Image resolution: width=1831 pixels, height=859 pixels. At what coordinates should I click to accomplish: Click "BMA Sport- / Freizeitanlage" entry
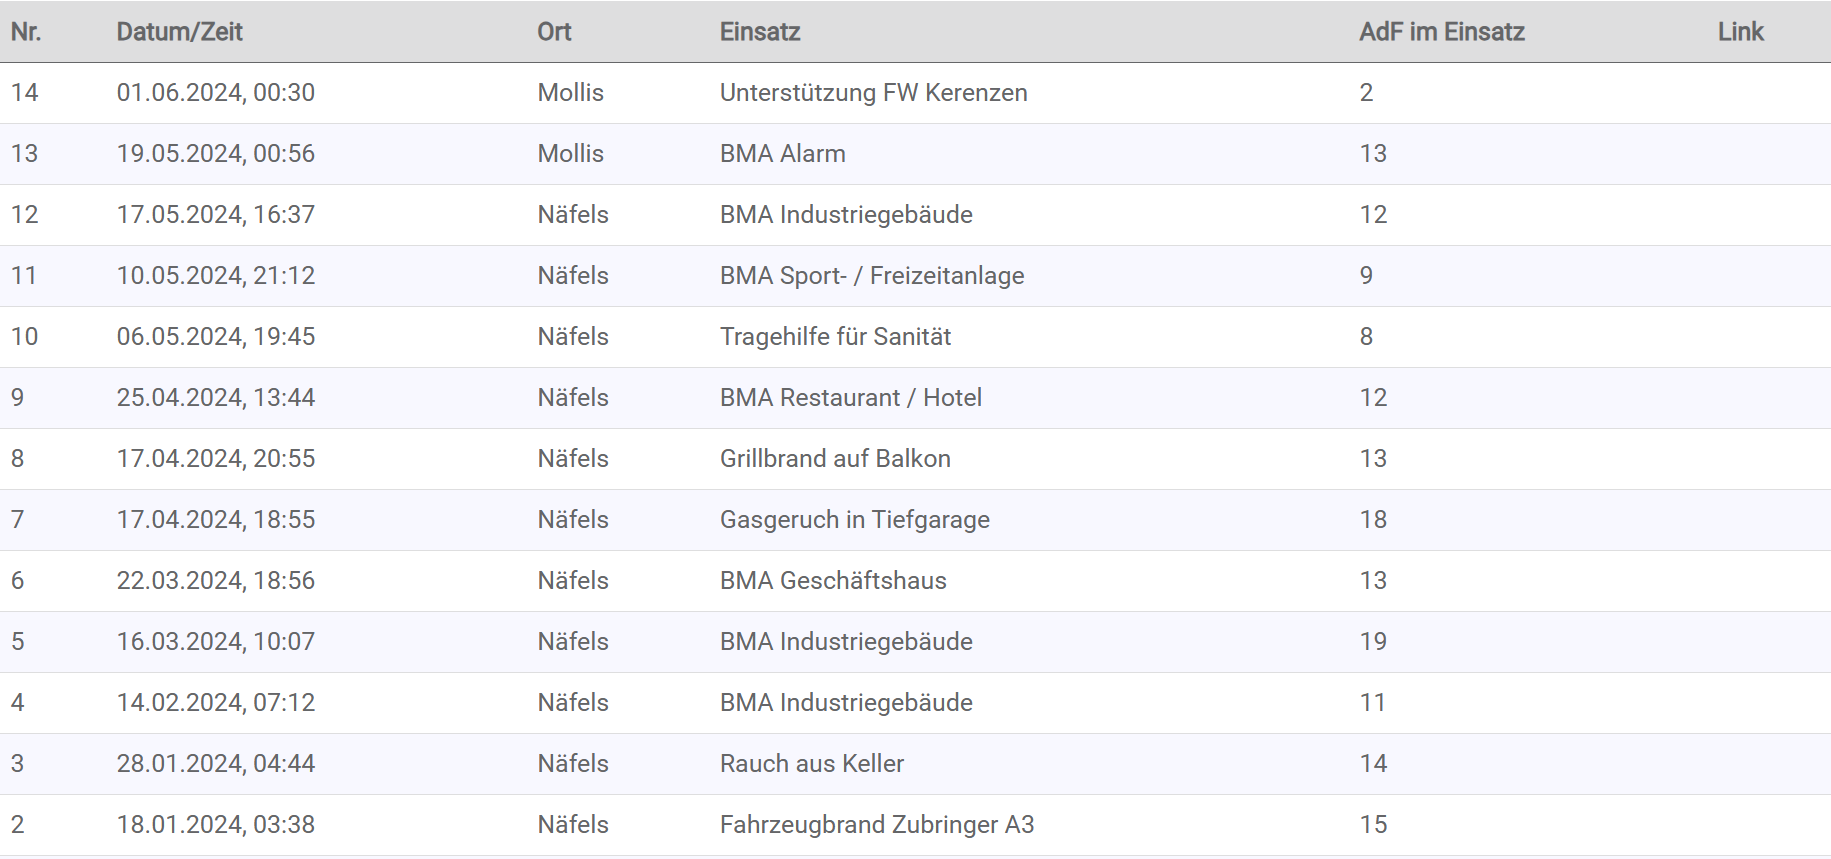pyautogui.click(x=871, y=276)
